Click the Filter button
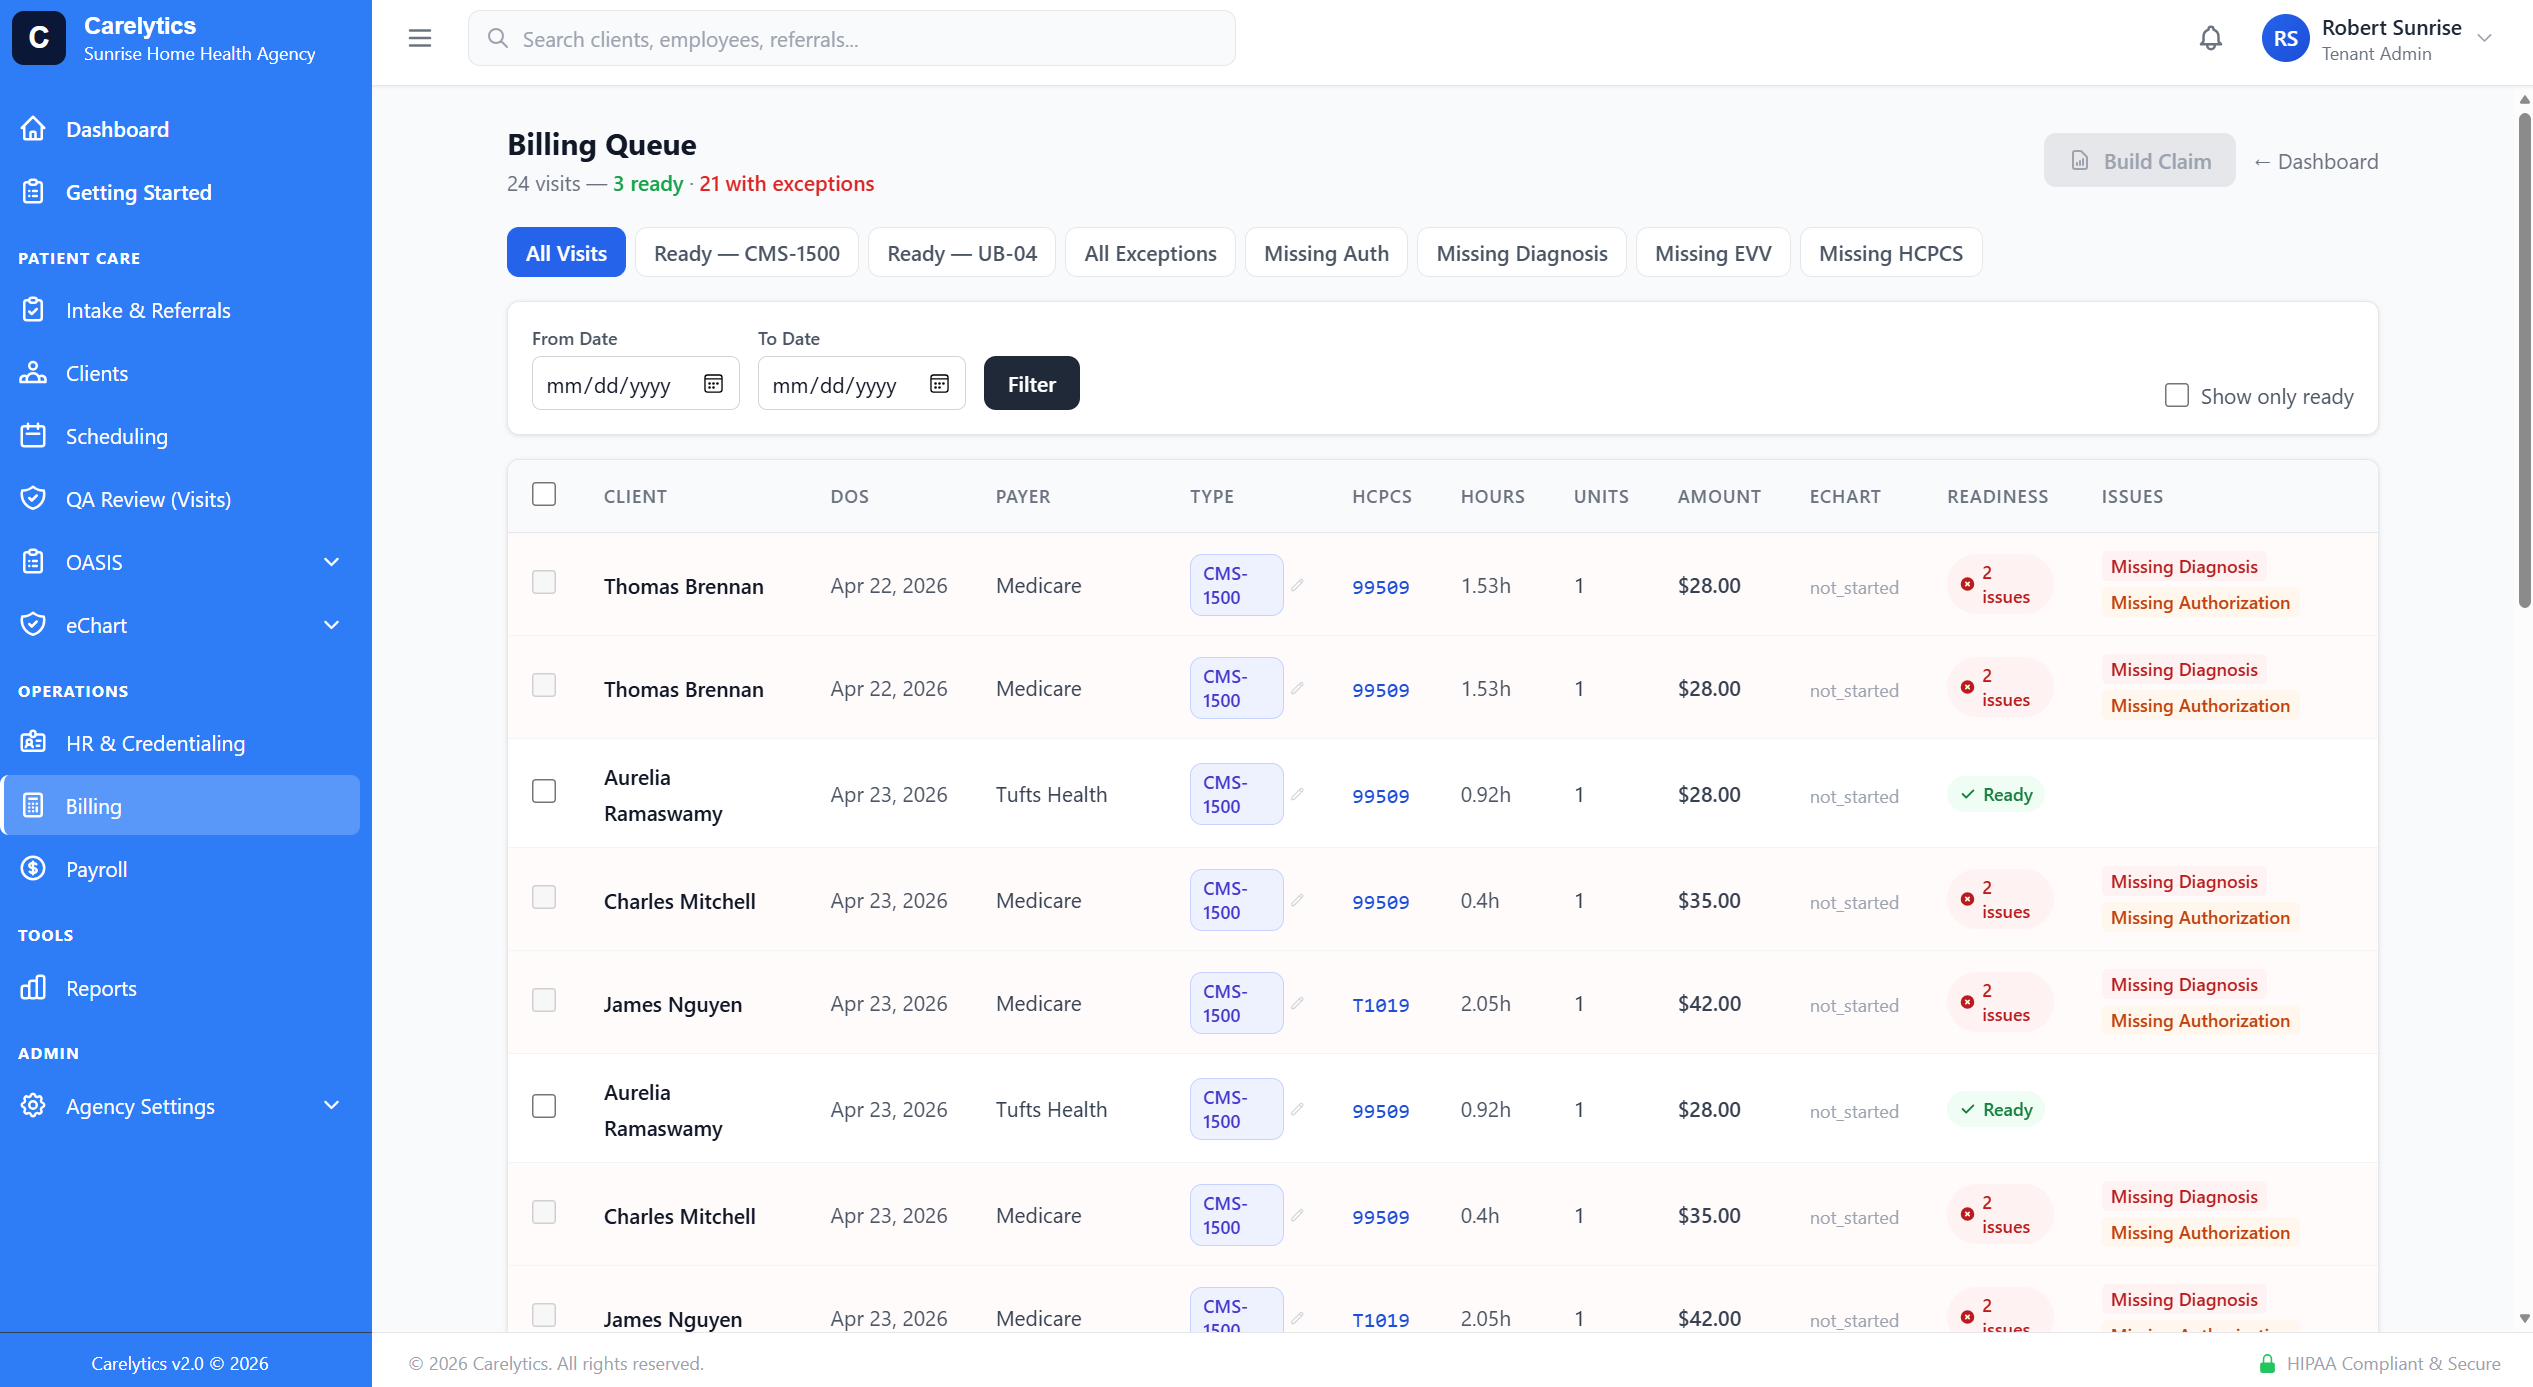2533x1387 pixels. tap(1032, 383)
